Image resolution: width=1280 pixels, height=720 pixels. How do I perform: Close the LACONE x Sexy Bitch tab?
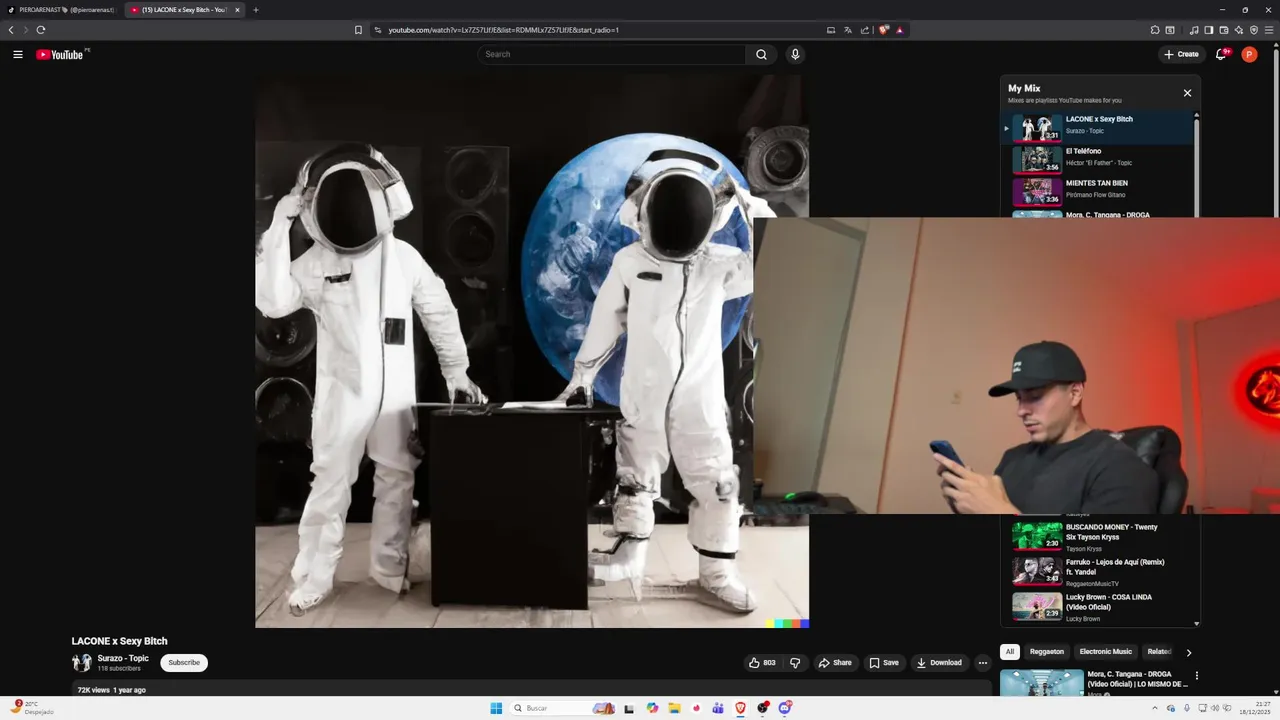[237, 10]
